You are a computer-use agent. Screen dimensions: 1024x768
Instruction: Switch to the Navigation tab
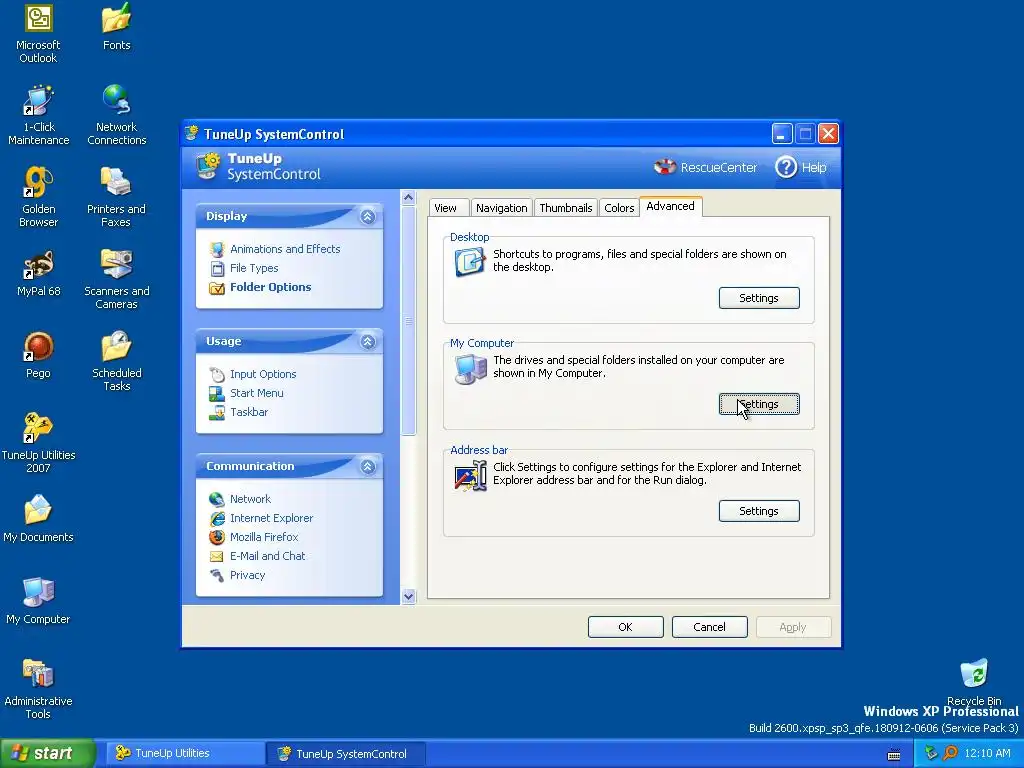[501, 208]
